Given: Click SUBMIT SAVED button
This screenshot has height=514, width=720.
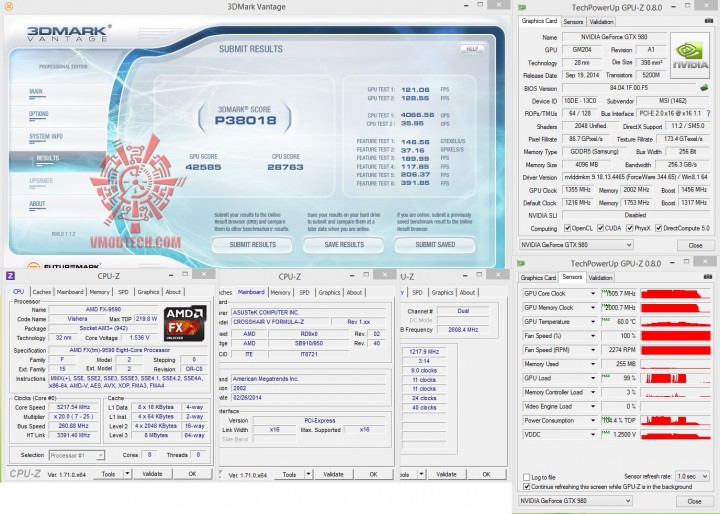Looking at the screenshot, I should click(435, 245).
